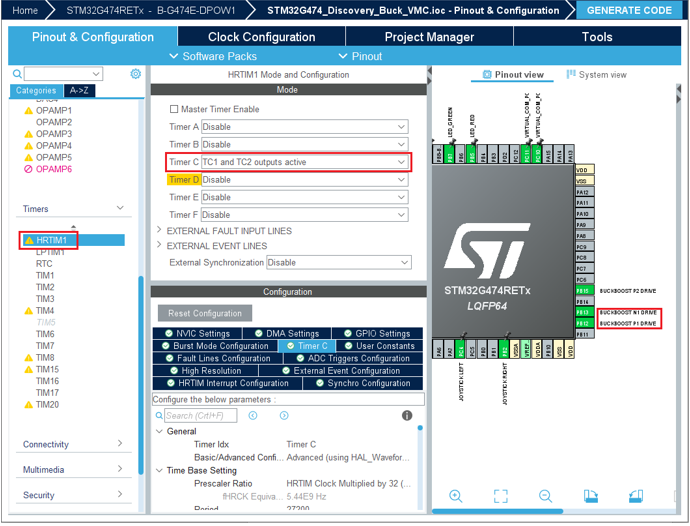This screenshot has width=690, height=526.
Task: Click the Reset Configuration button
Action: 205,313
